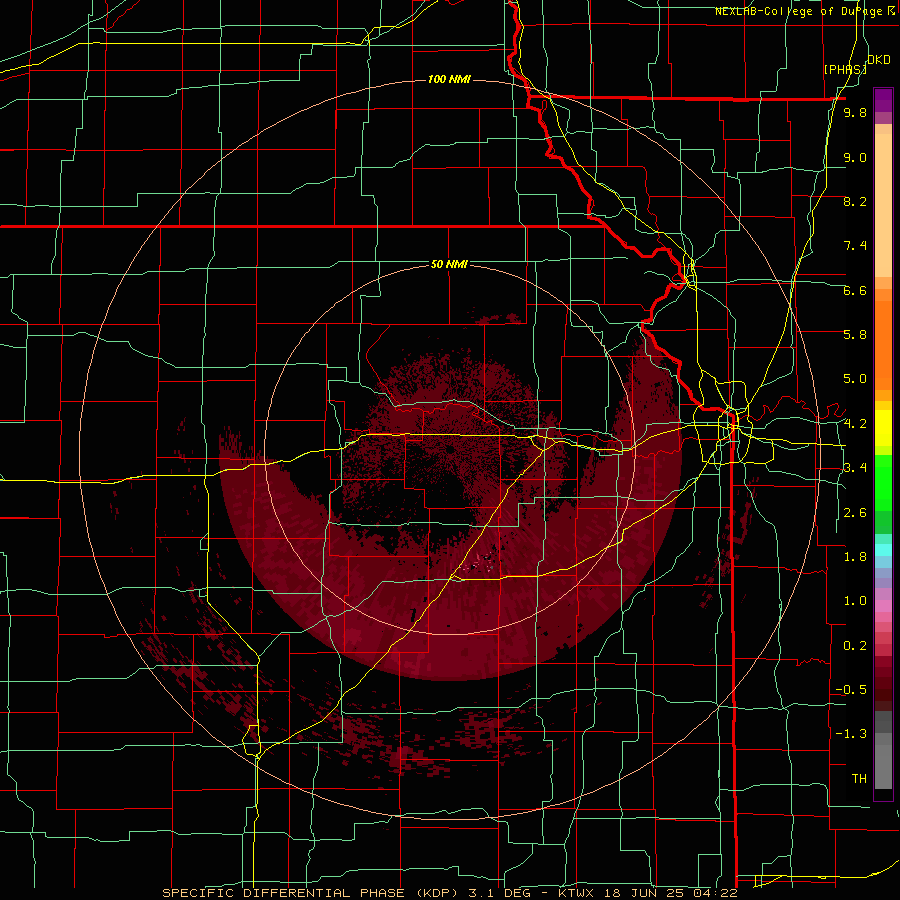This screenshot has width=900, height=900.
Task: Click the 1.0 value on the color scale
Action: (855, 601)
